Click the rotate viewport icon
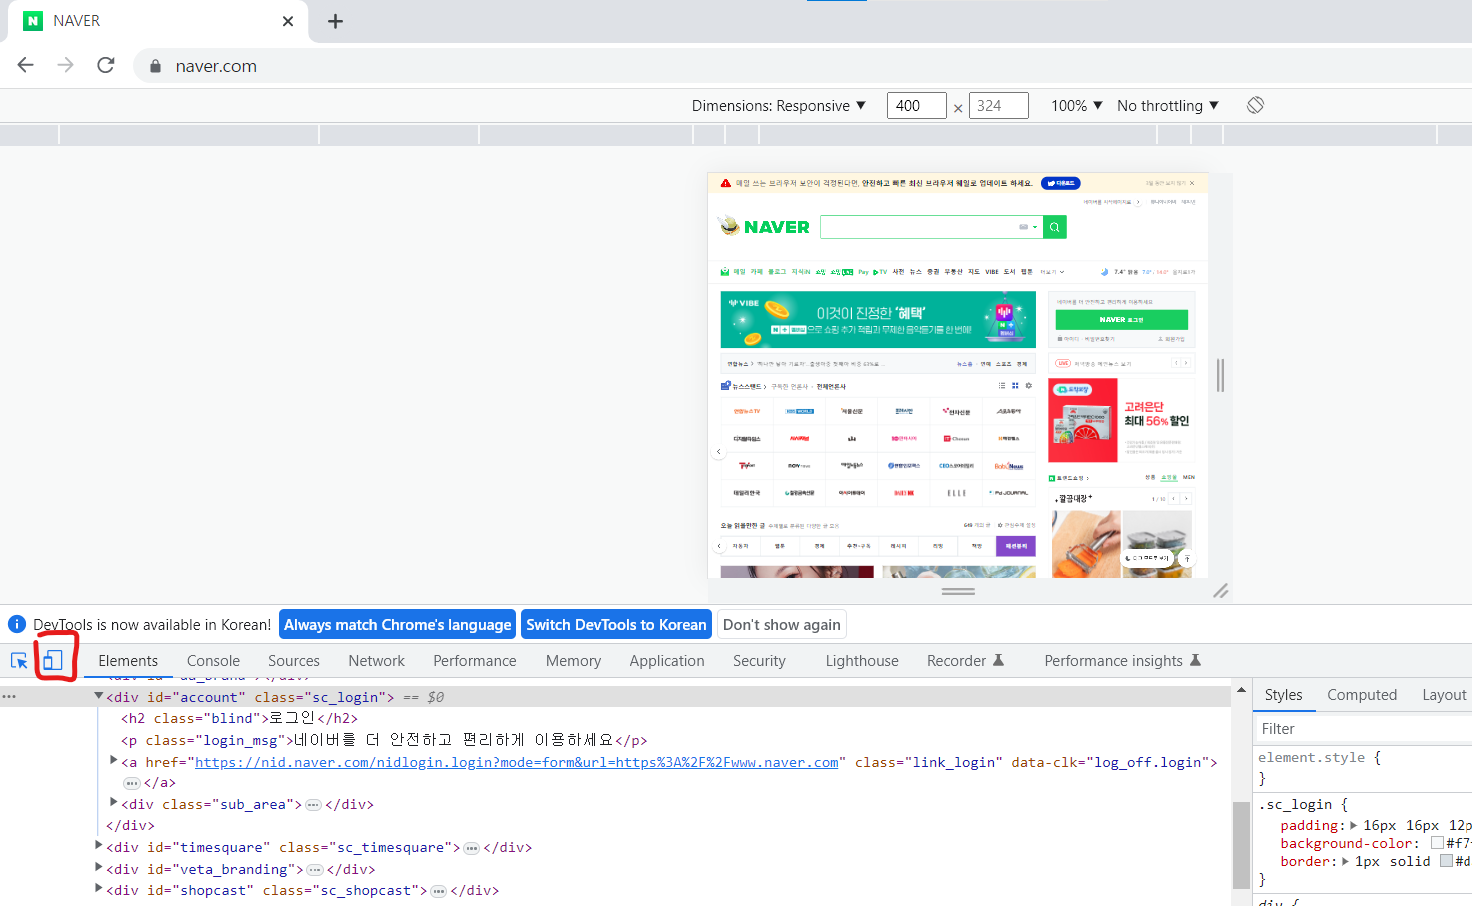The height and width of the screenshot is (906, 1472). point(1255,105)
